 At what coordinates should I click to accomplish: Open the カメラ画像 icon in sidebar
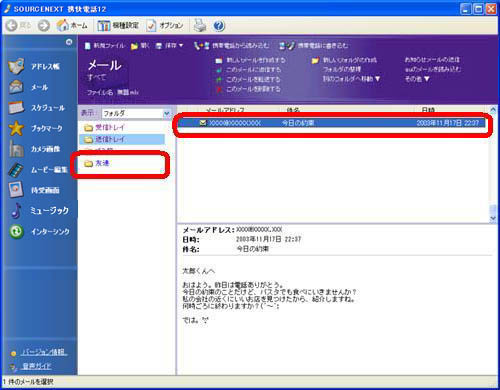click(x=16, y=149)
